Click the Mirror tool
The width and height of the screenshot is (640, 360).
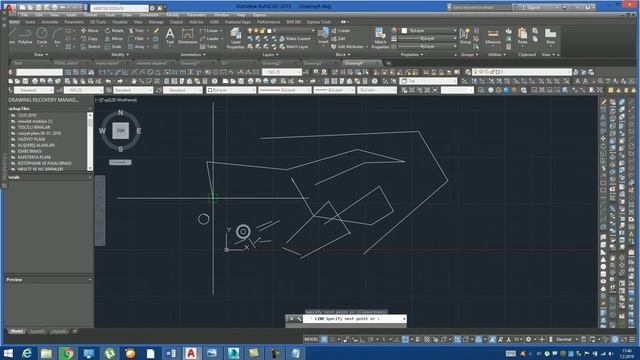114,39
